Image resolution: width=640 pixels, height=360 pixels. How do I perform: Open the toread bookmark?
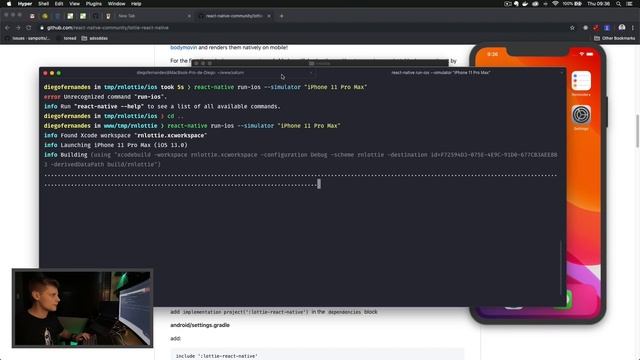pos(67,38)
